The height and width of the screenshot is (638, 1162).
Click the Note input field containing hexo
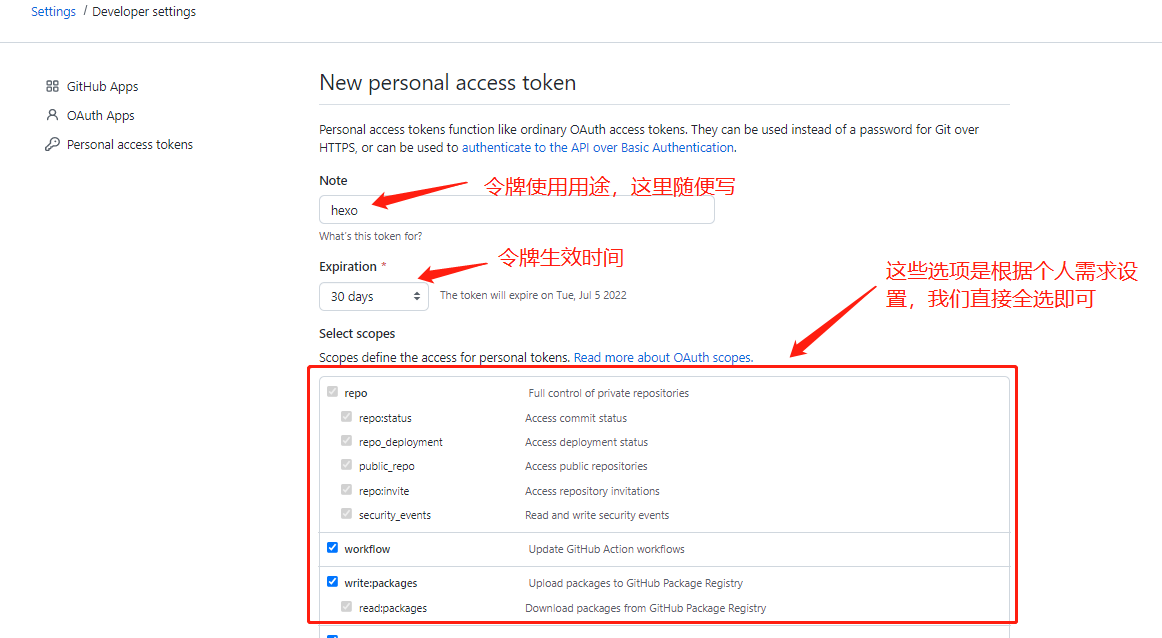(517, 210)
